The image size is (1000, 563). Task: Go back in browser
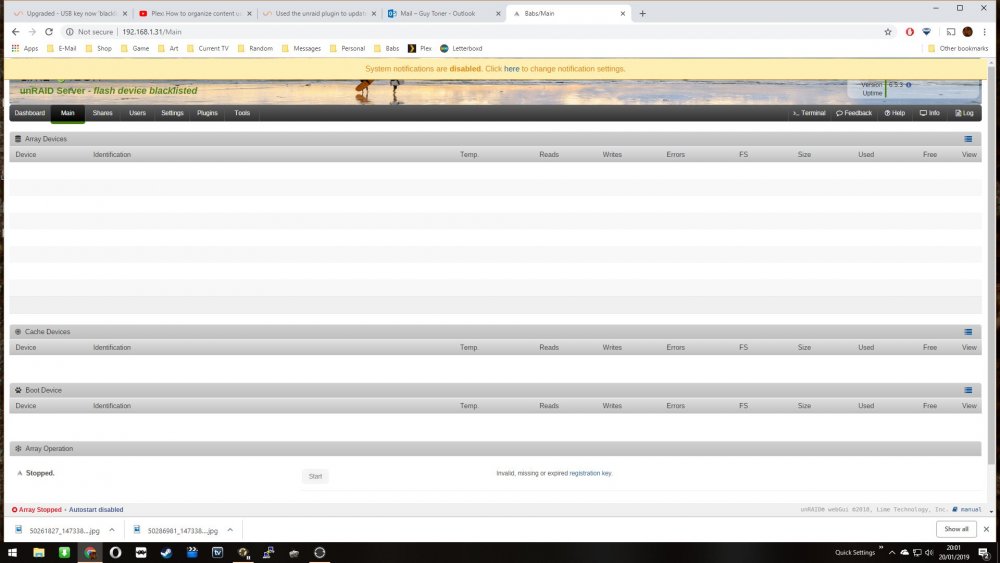[15, 31]
